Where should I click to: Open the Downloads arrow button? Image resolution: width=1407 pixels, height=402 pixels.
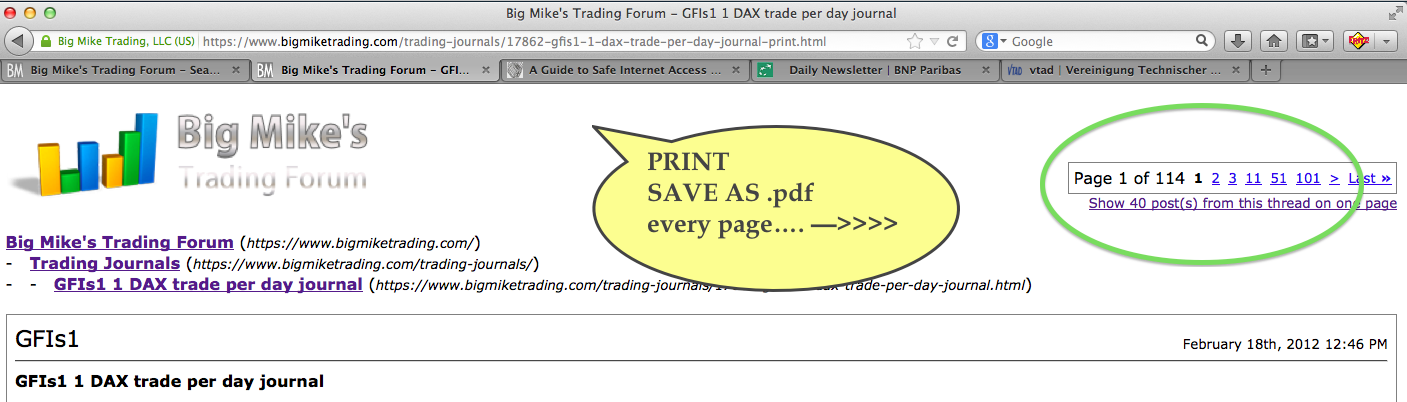tap(1238, 42)
